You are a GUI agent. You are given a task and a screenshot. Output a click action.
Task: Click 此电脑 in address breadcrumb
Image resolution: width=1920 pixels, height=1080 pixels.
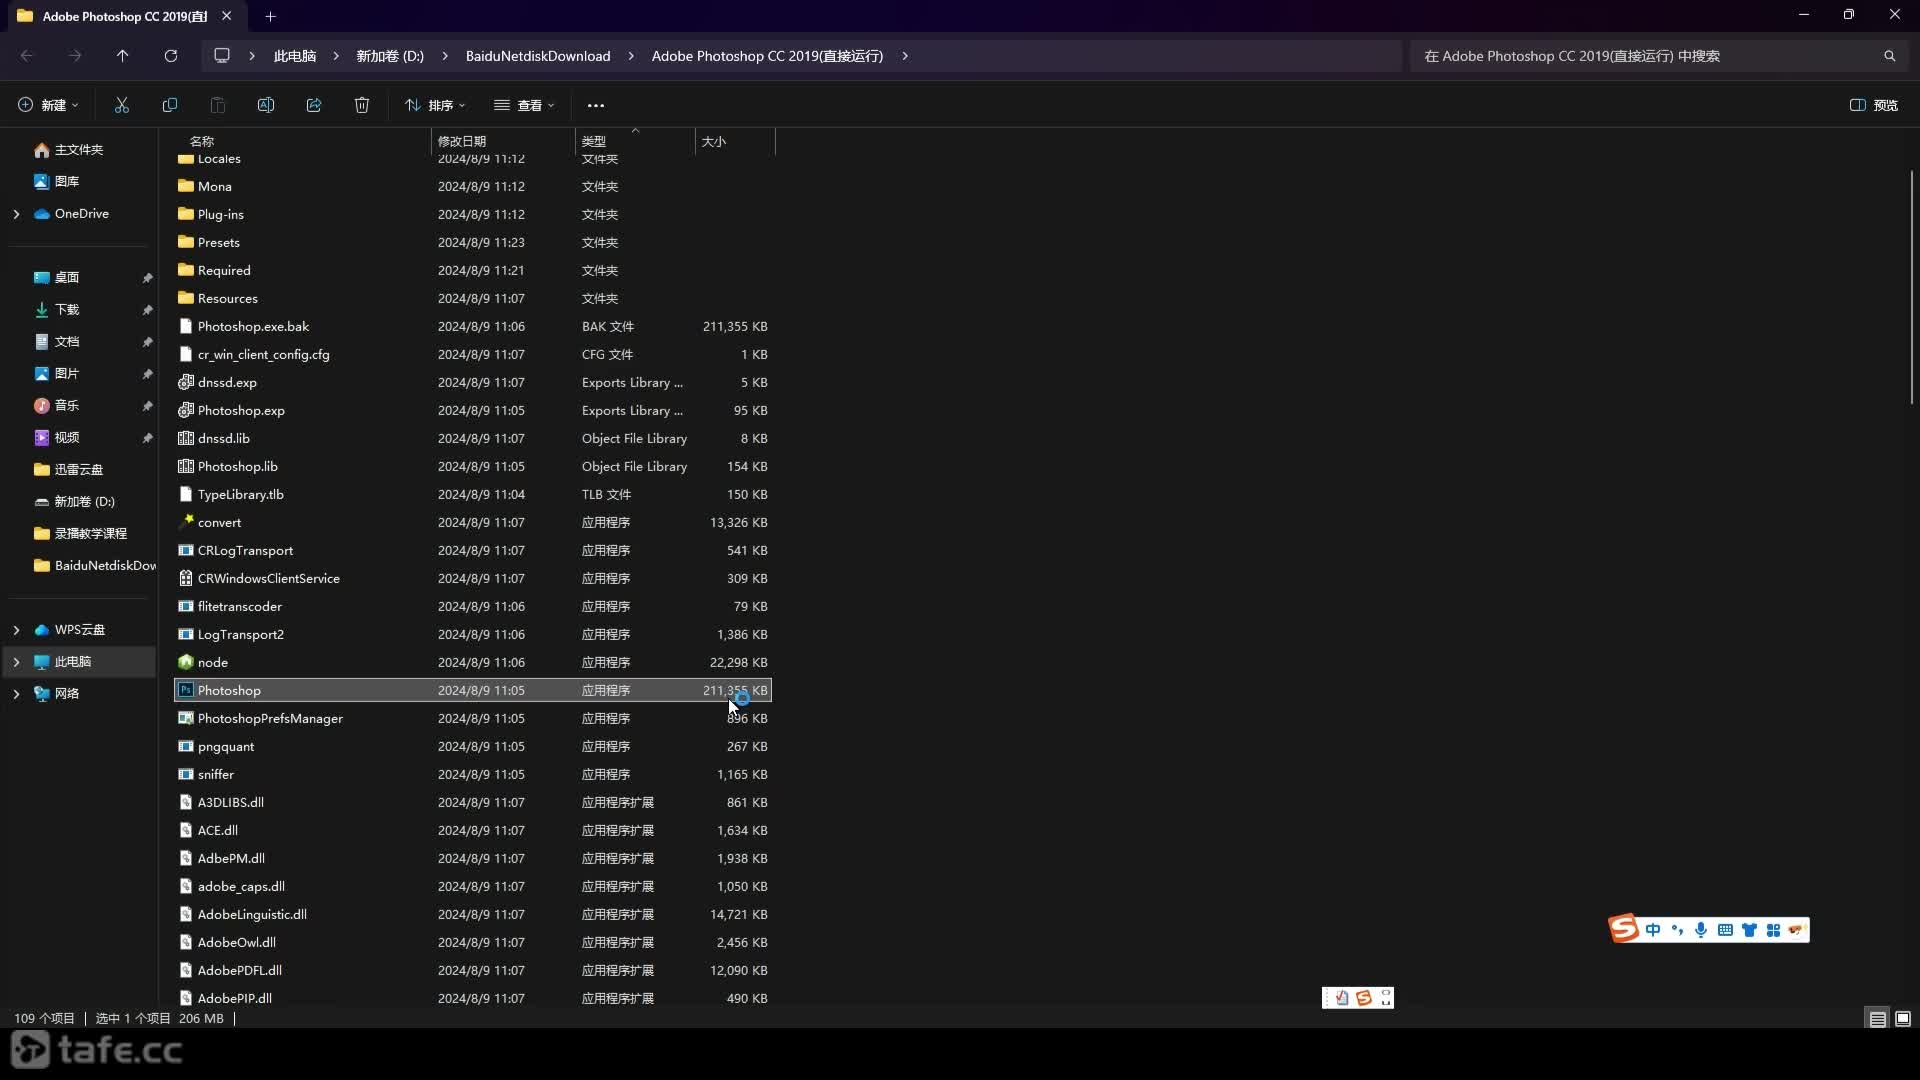[295, 56]
